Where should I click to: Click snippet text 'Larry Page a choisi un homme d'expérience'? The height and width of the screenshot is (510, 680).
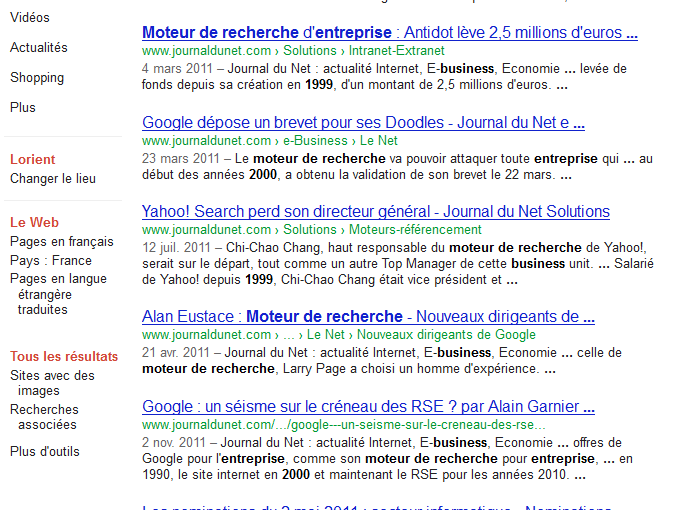click(x=411, y=369)
